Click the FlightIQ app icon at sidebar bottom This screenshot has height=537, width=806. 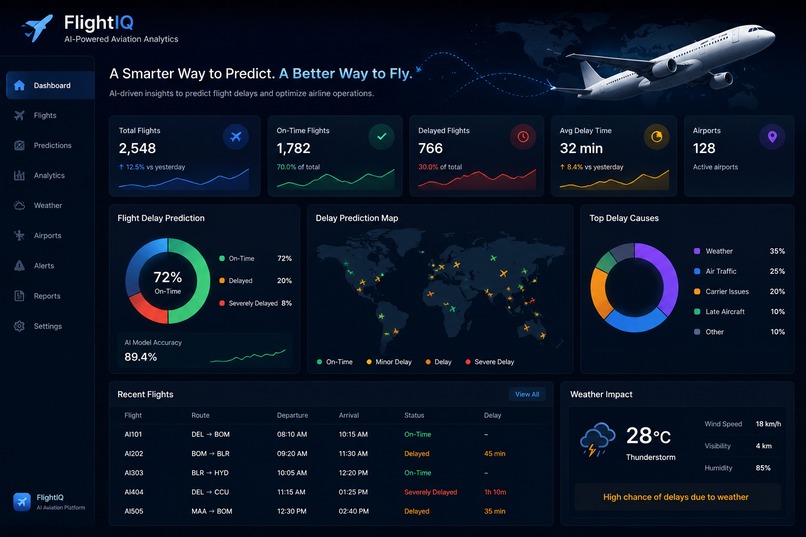point(22,502)
